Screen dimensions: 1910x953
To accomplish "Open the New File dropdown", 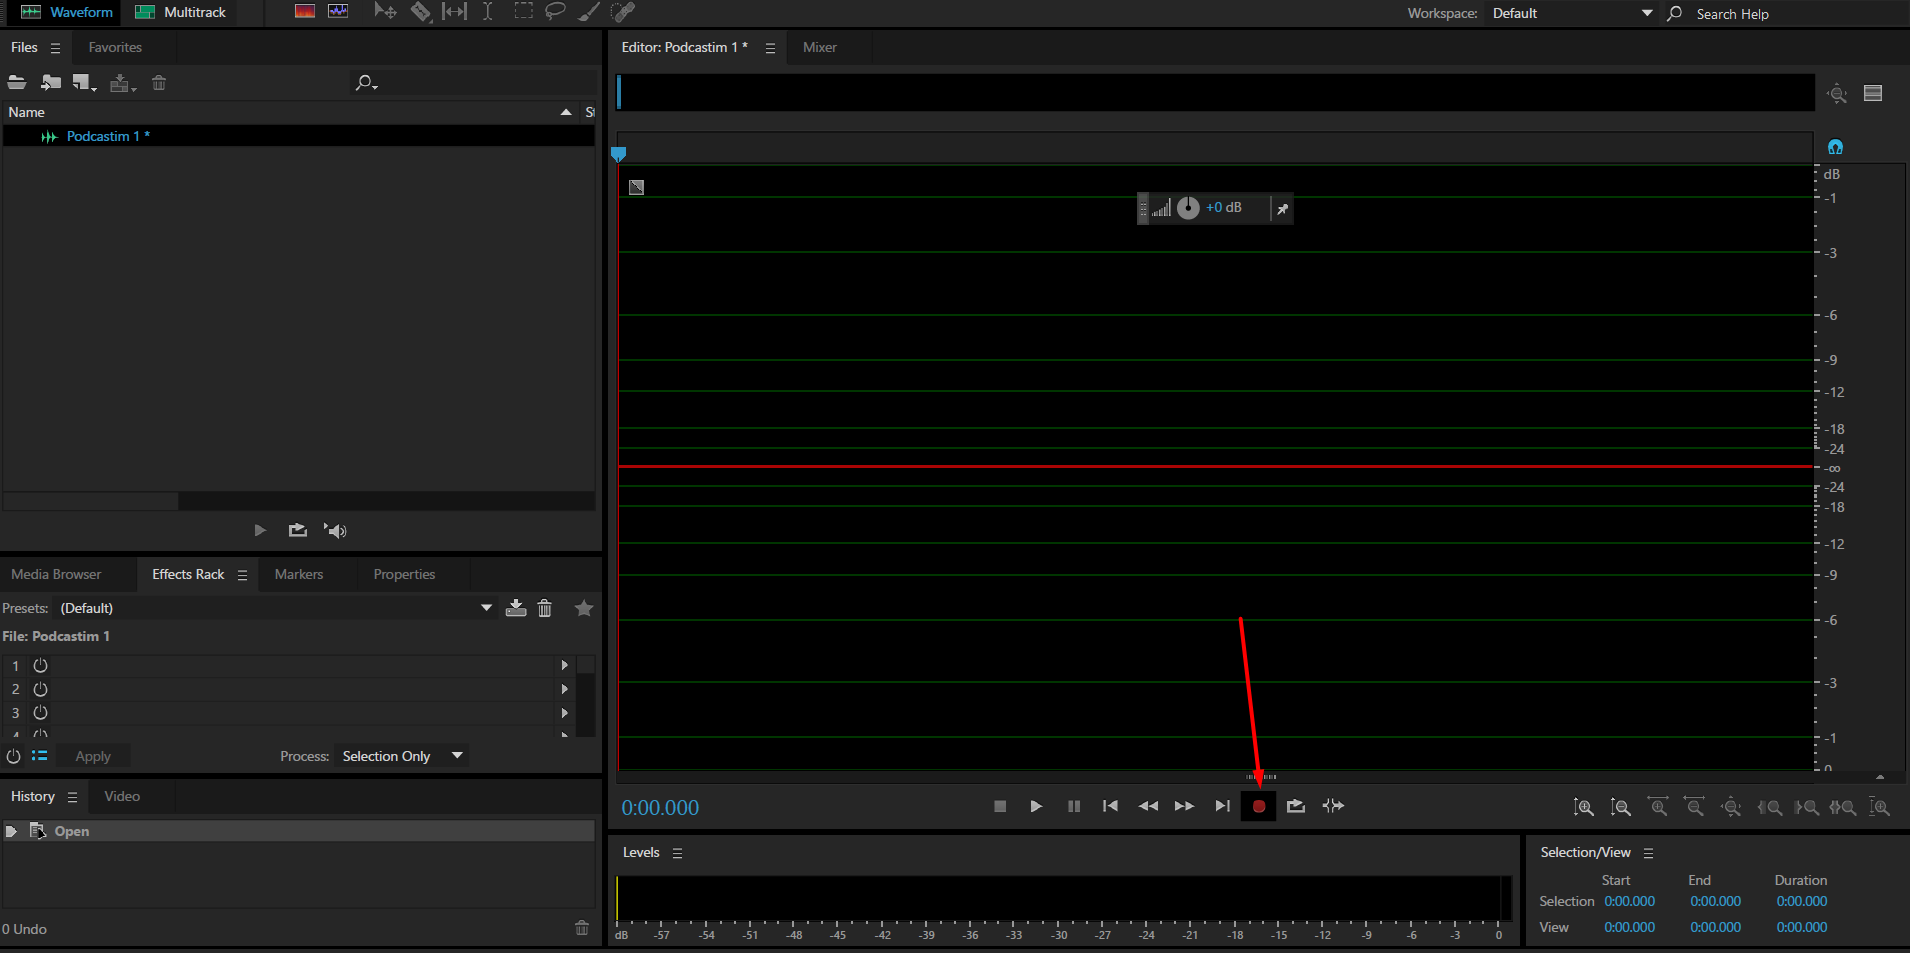I will pyautogui.click(x=85, y=83).
